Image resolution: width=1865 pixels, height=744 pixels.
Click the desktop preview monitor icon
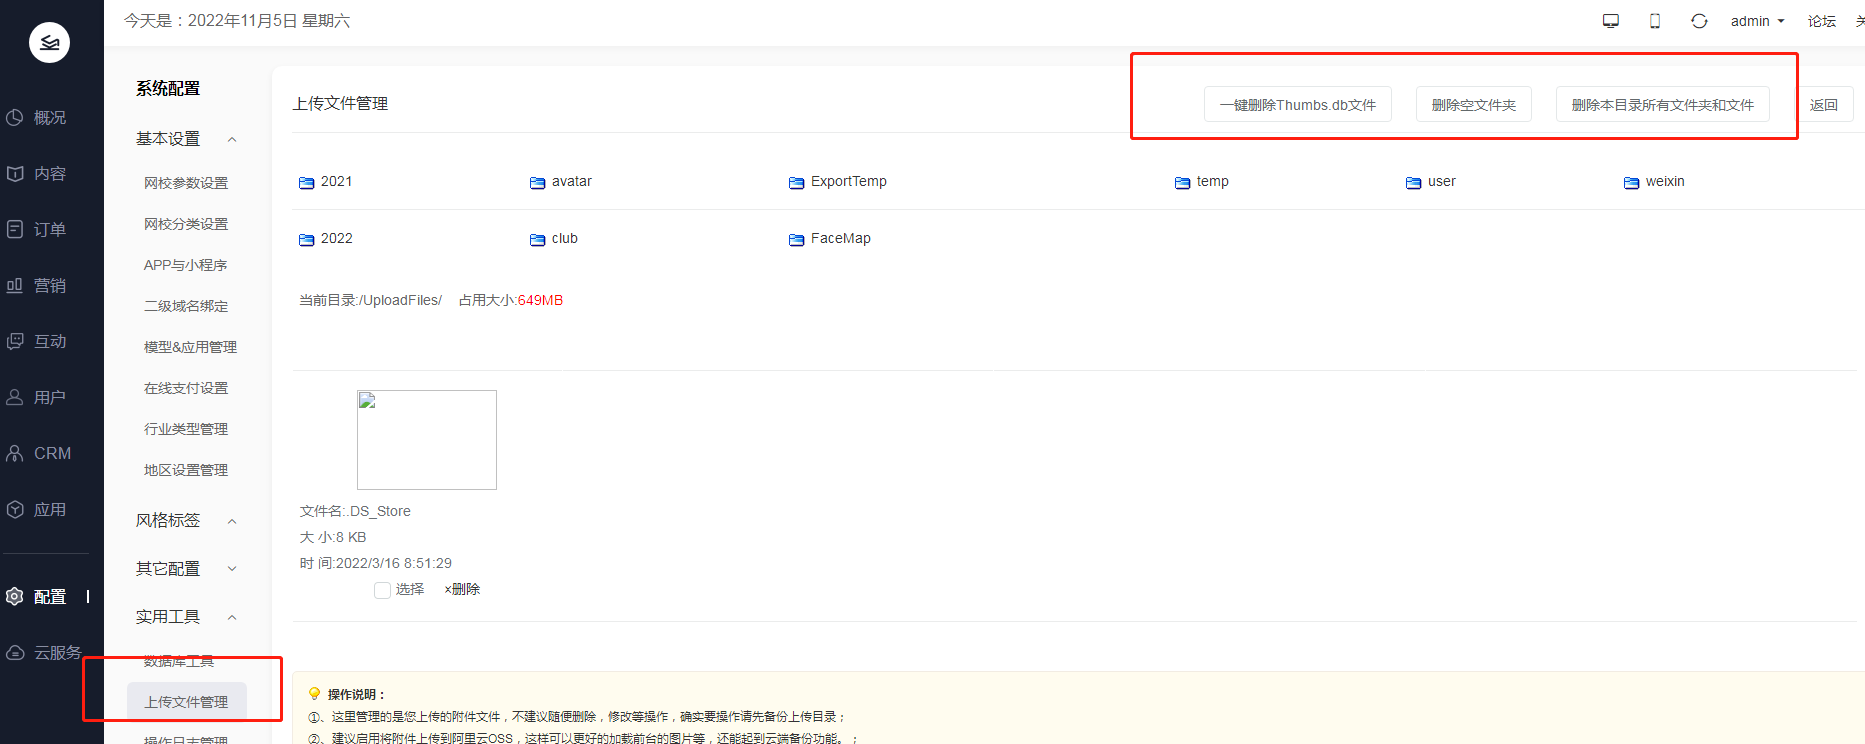point(1610,21)
